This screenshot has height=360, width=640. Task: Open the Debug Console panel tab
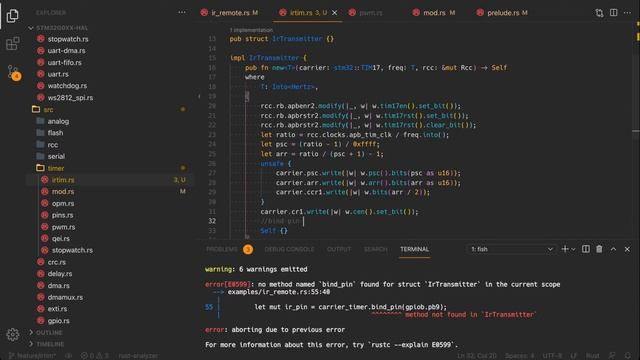(x=289, y=249)
